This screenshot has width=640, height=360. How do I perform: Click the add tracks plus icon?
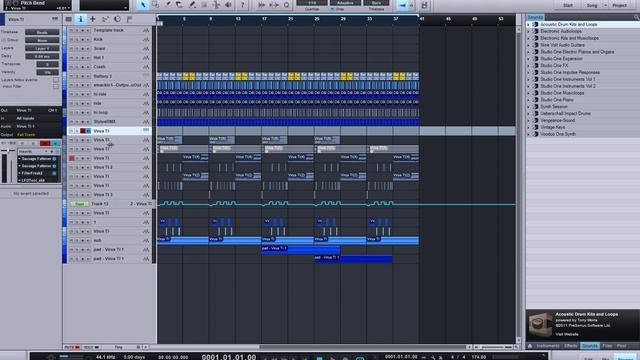click(x=93, y=19)
